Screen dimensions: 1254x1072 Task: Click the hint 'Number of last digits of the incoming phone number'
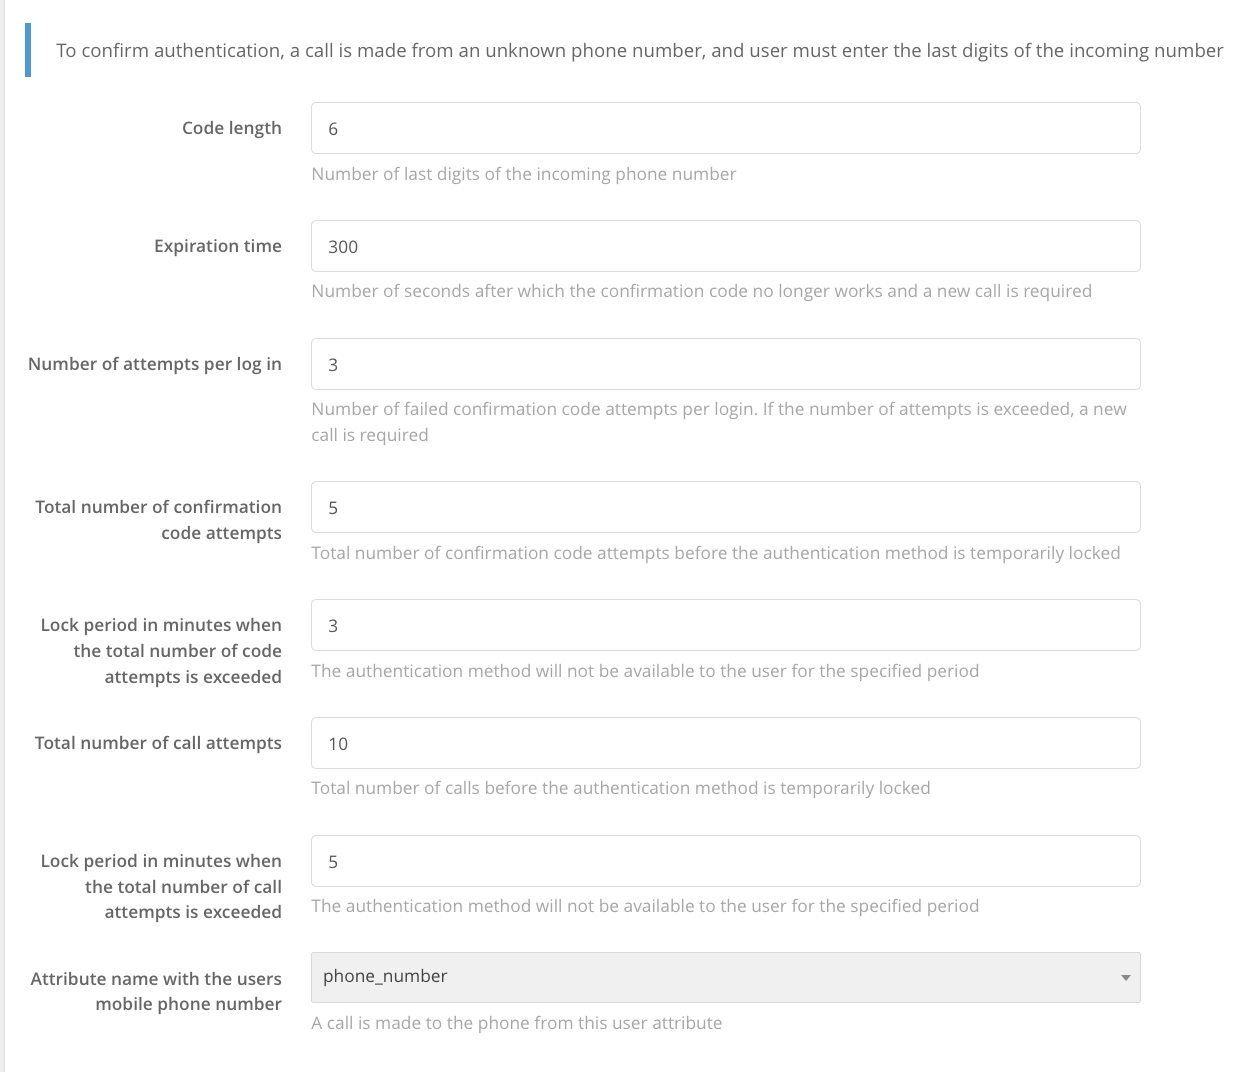524,174
